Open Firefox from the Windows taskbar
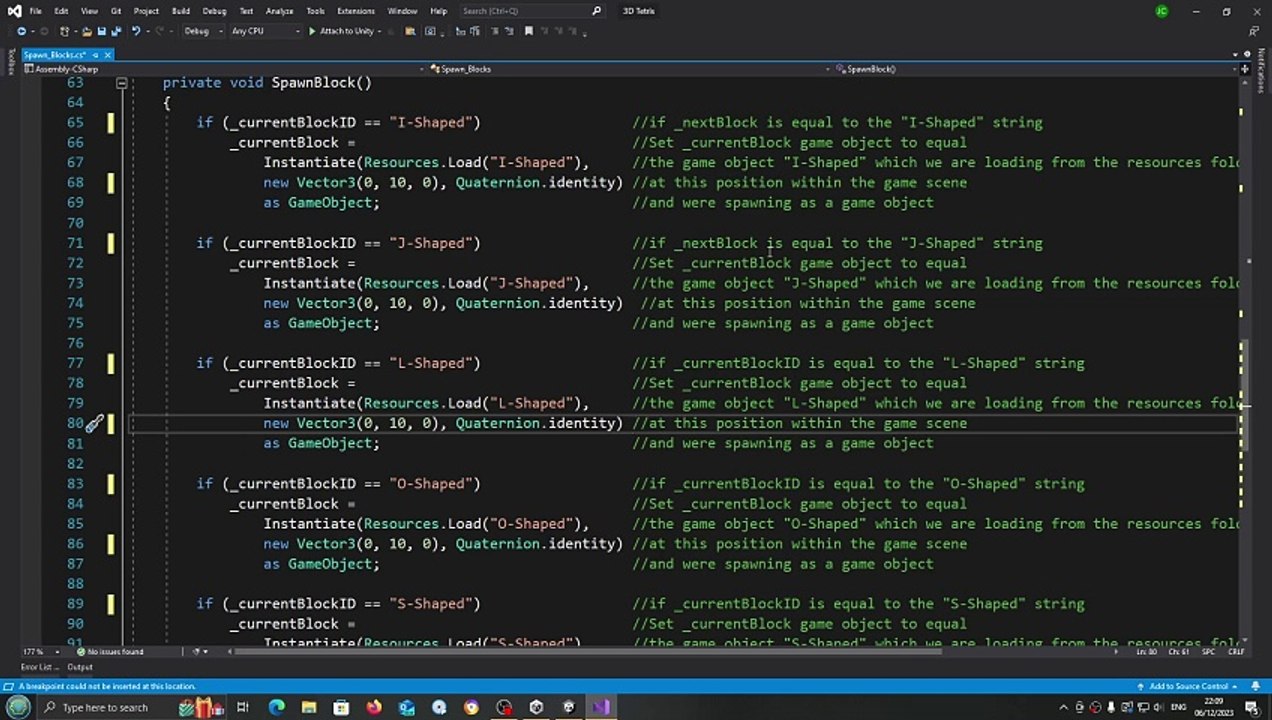The height and width of the screenshot is (720, 1272). [x=374, y=707]
